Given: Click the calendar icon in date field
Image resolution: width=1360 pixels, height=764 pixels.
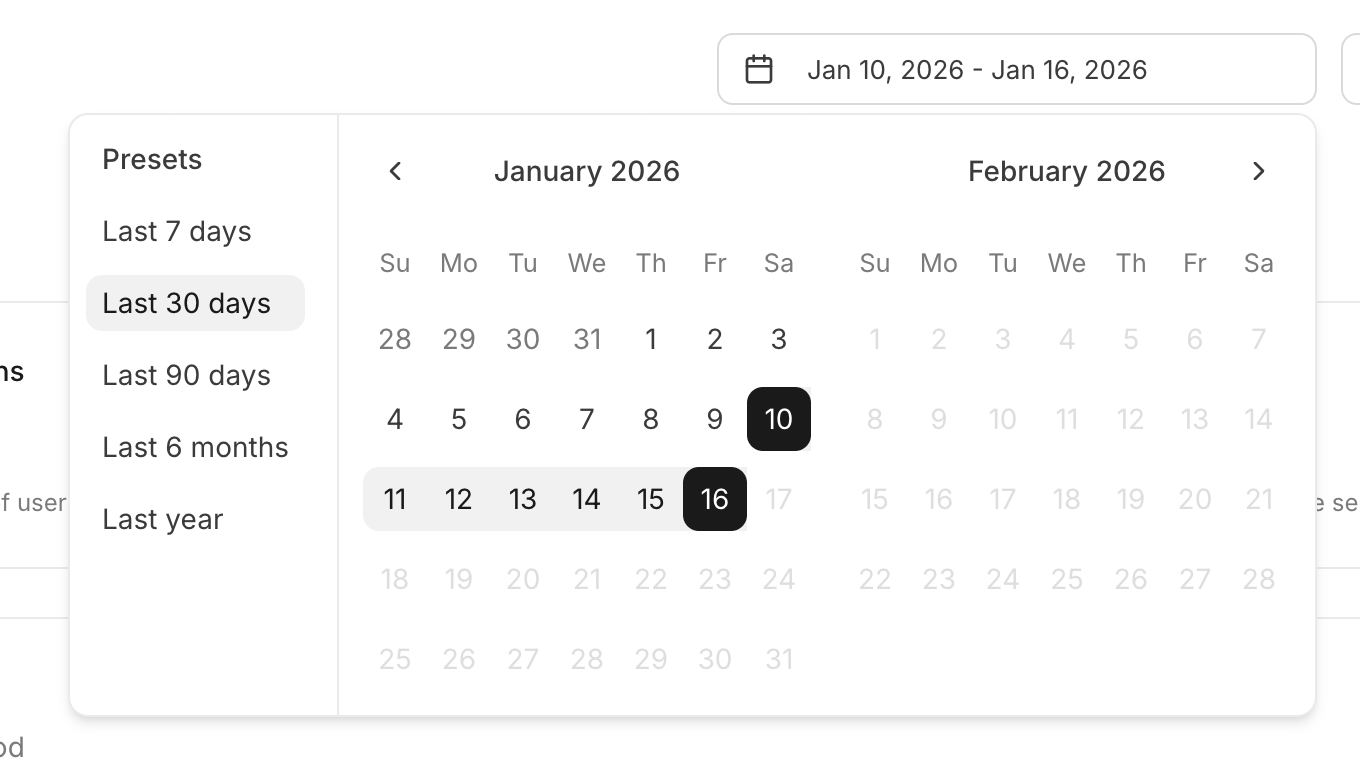Looking at the screenshot, I should coord(759,70).
